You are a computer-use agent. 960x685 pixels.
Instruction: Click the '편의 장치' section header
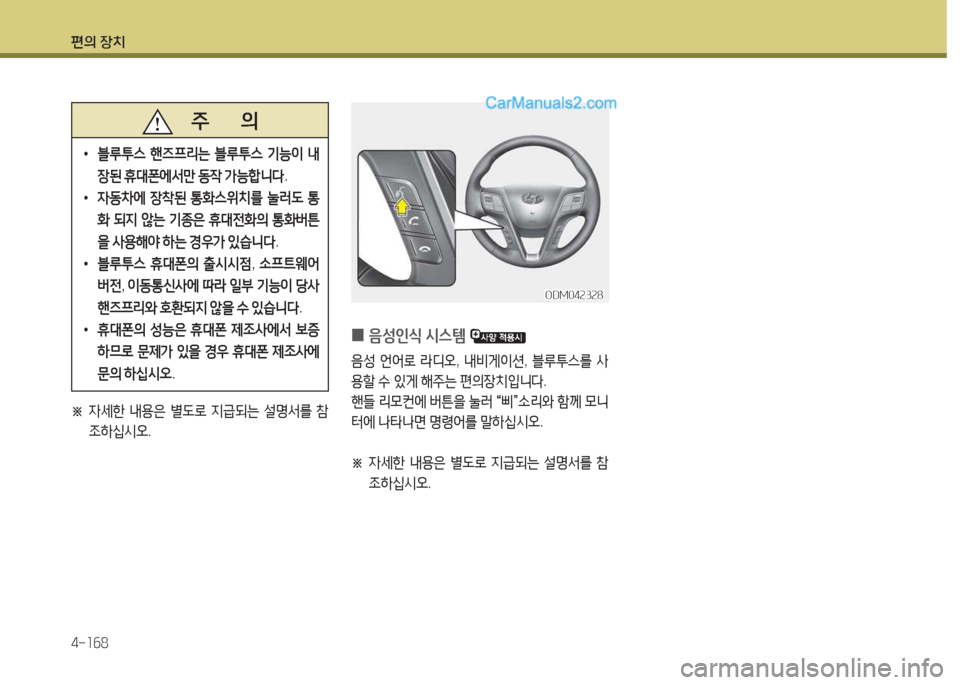tap(97, 42)
